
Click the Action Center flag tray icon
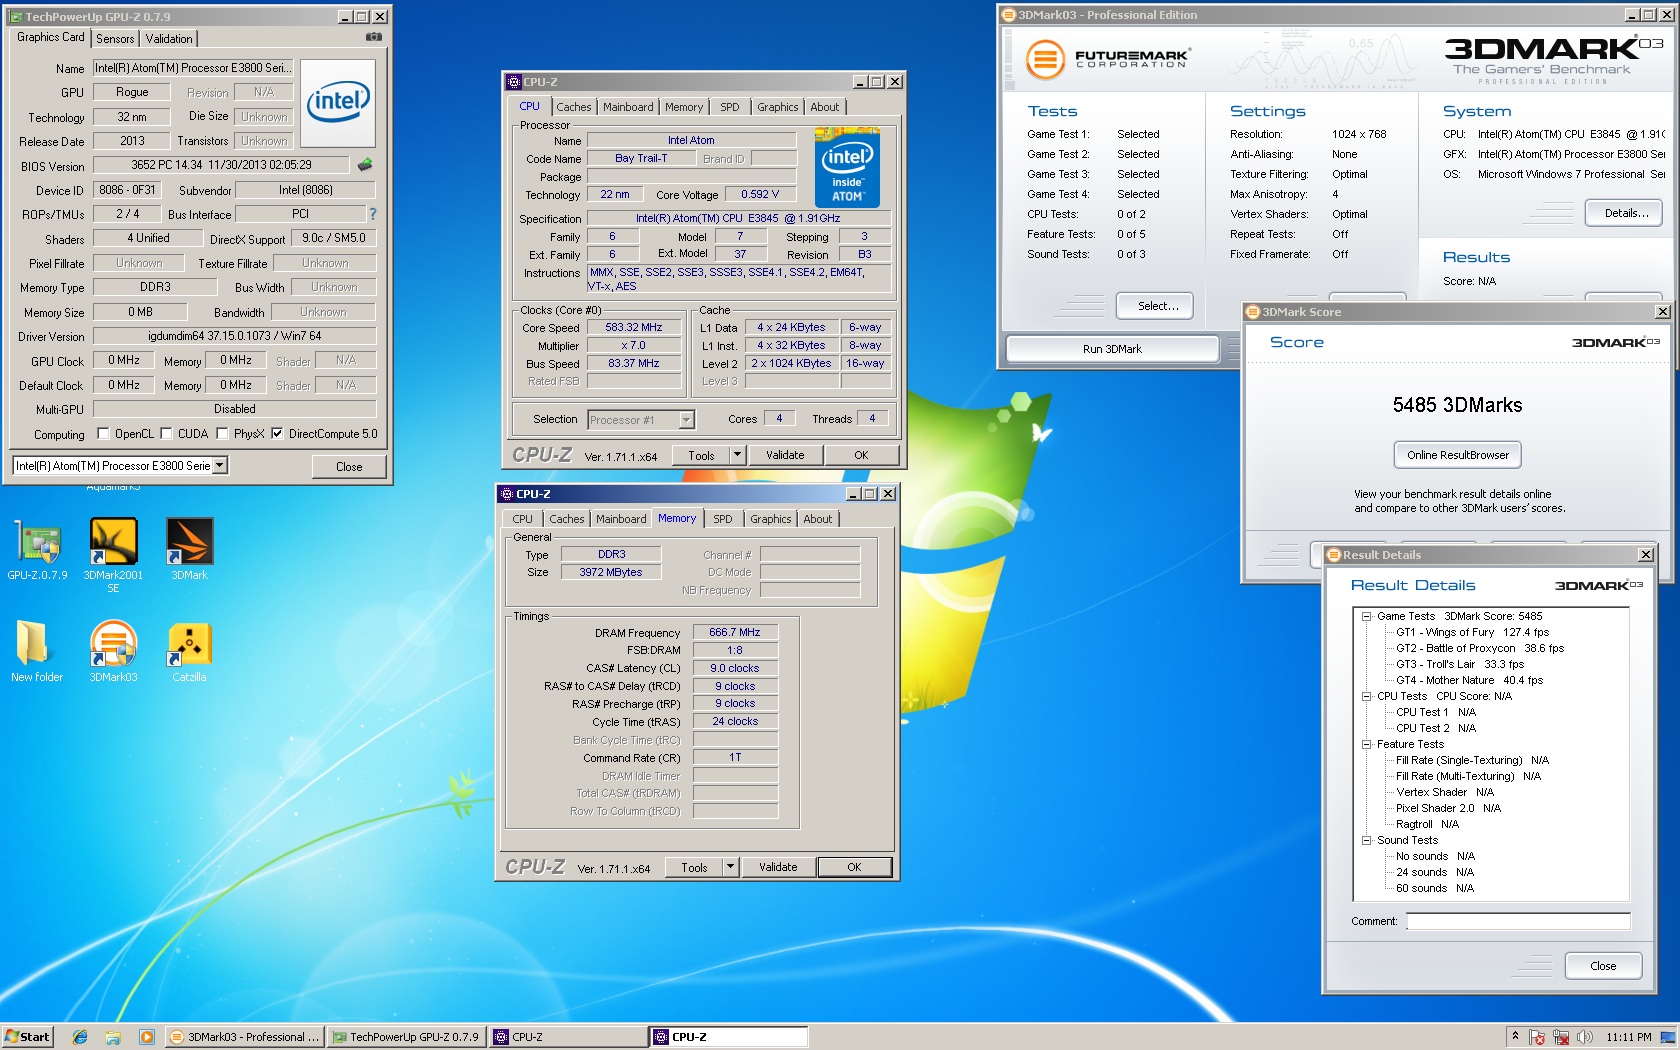pyautogui.click(x=1538, y=1037)
